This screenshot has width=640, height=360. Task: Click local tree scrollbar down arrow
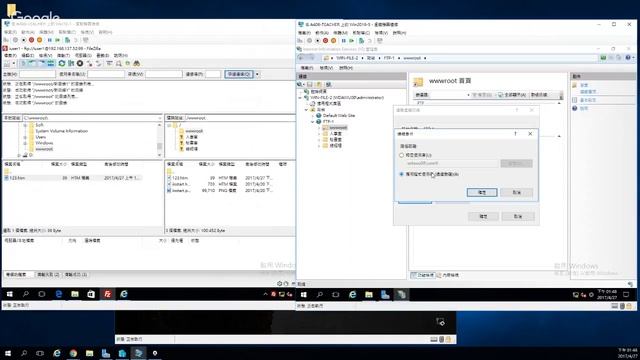(160, 155)
